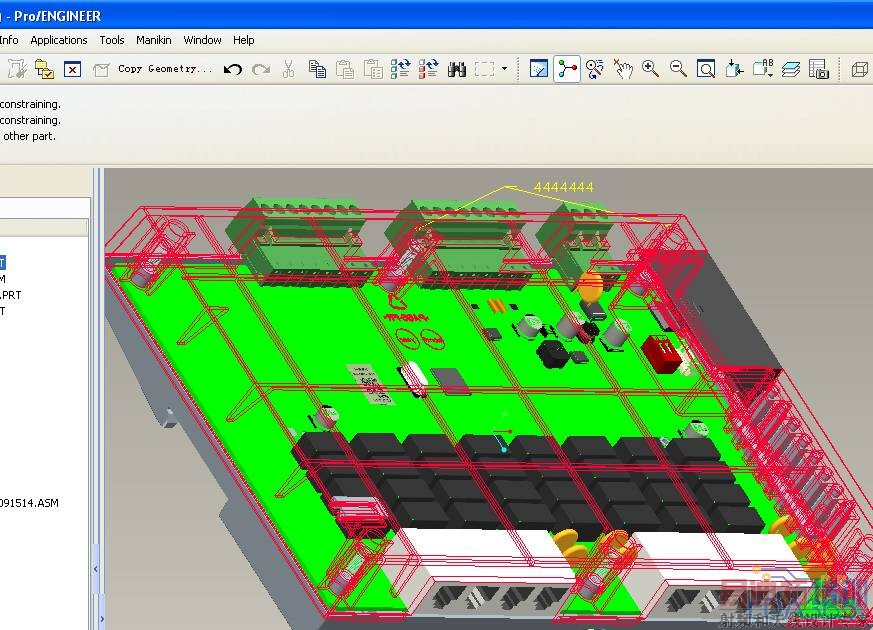Click the grayed envelope icon
Screen dimensions: 873x630
point(101,70)
